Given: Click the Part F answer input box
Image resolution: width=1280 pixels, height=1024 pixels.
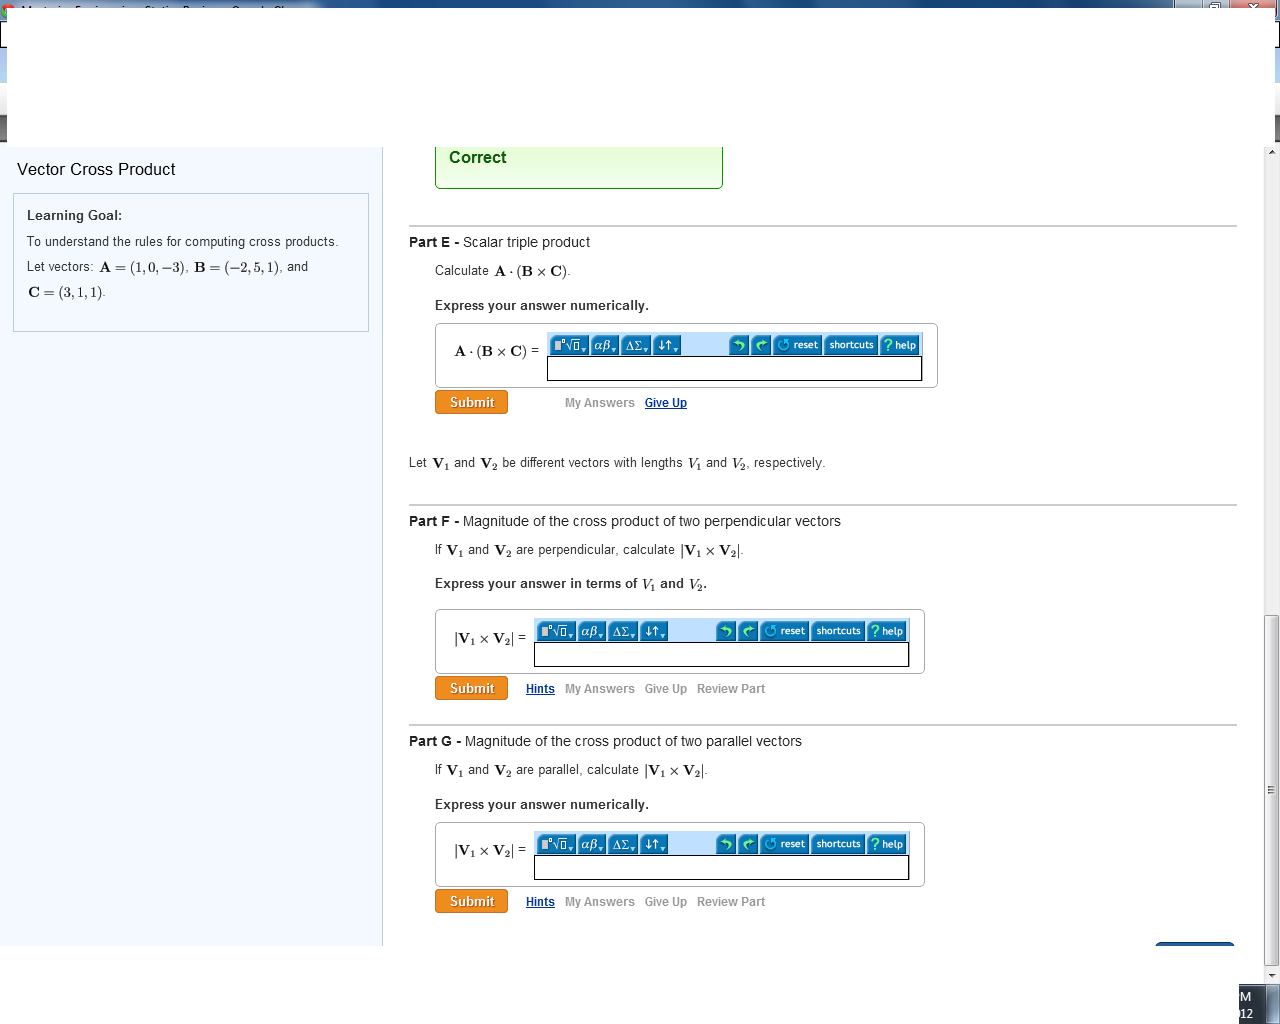Looking at the screenshot, I should (721, 655).
